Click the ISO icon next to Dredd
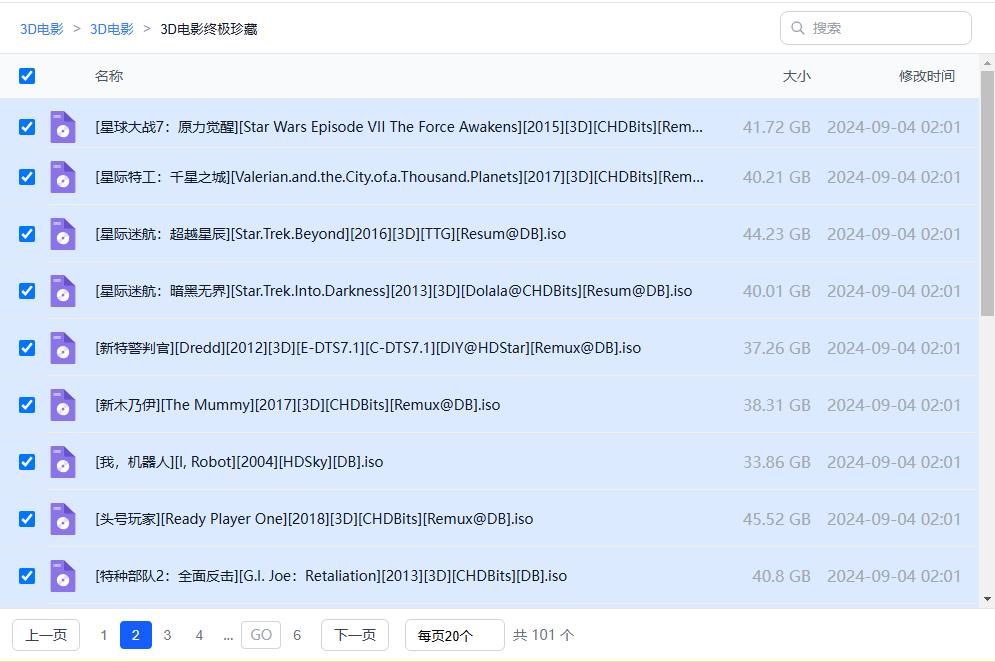 click(63, 348)
